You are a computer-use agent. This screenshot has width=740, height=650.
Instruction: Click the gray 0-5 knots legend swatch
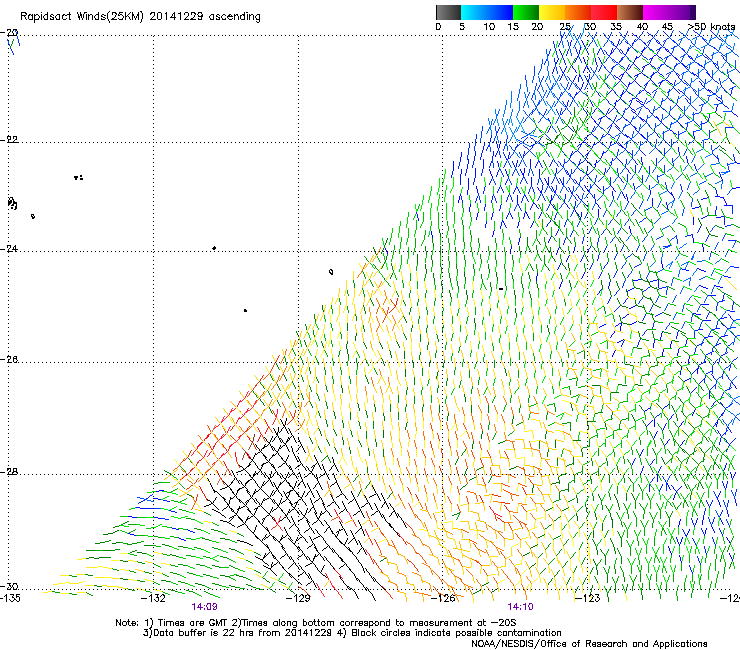[x=448, y=12]
